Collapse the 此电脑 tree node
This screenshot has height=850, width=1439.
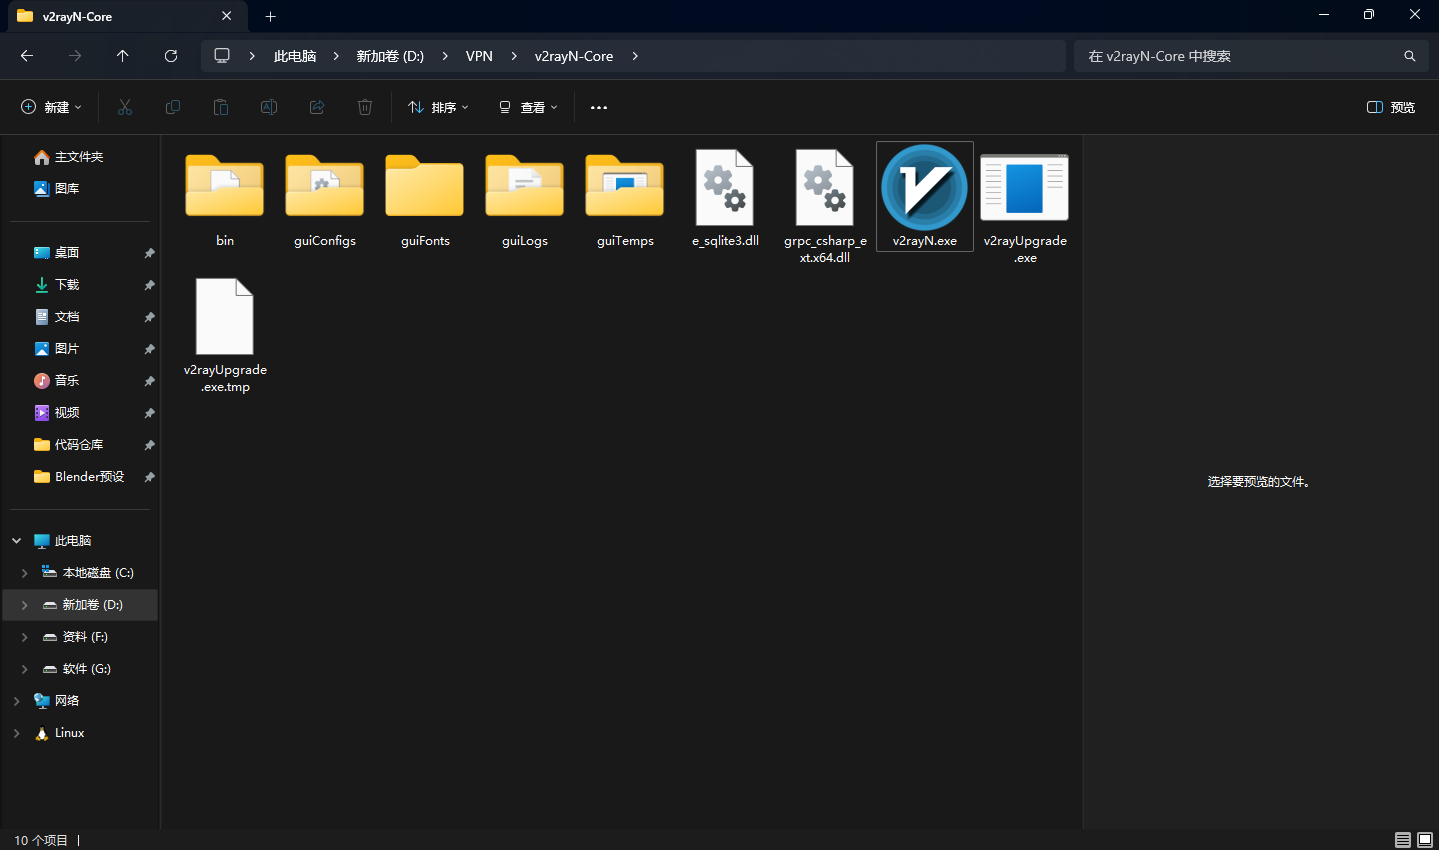16,541
